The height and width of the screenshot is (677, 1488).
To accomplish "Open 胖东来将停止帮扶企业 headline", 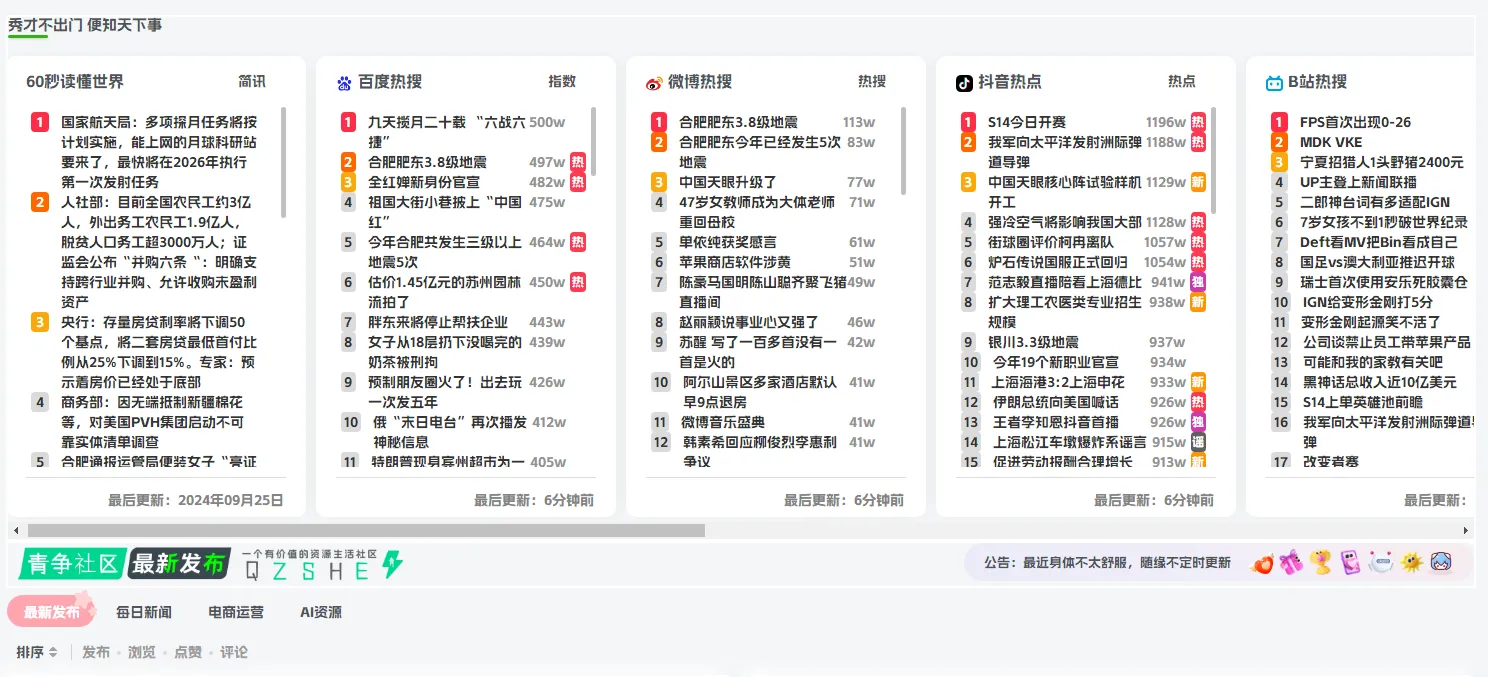I will (438, 322).
